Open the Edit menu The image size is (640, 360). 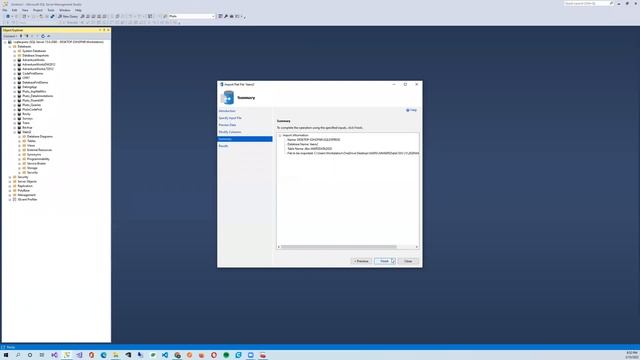[14, 10]
